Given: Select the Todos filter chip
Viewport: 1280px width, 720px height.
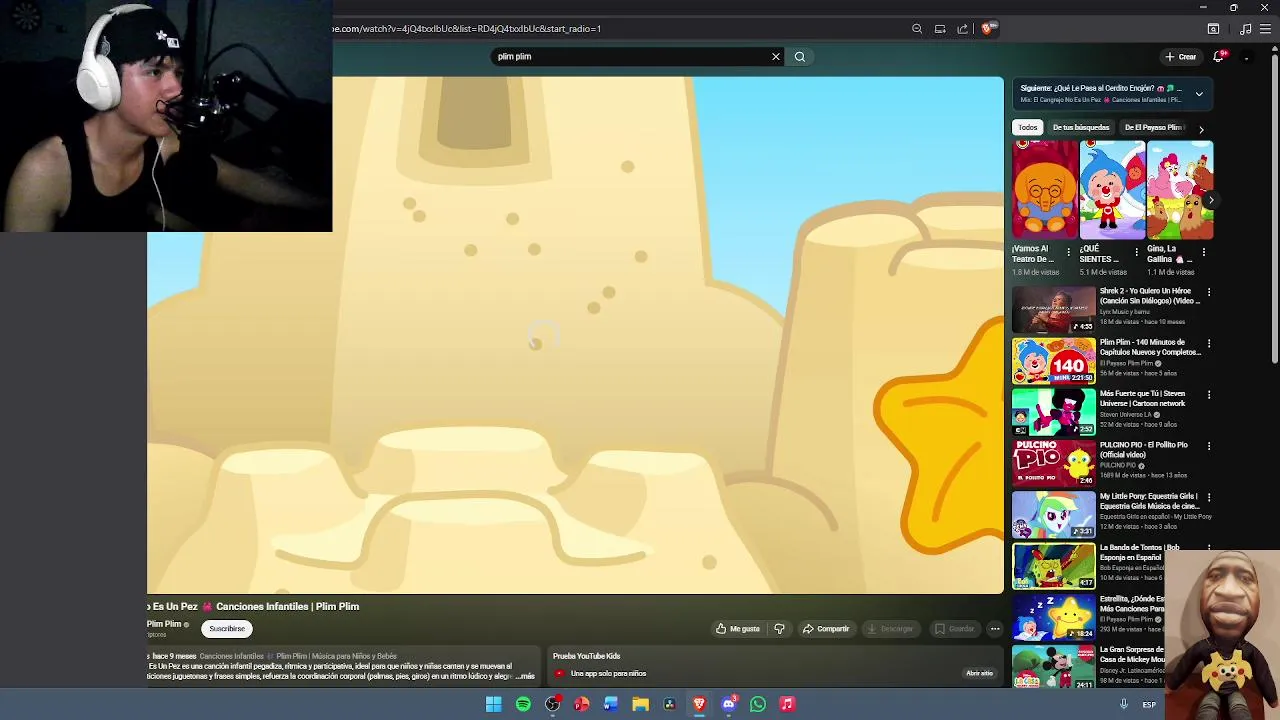Looking at the screenshot, I should [1028, 127].
